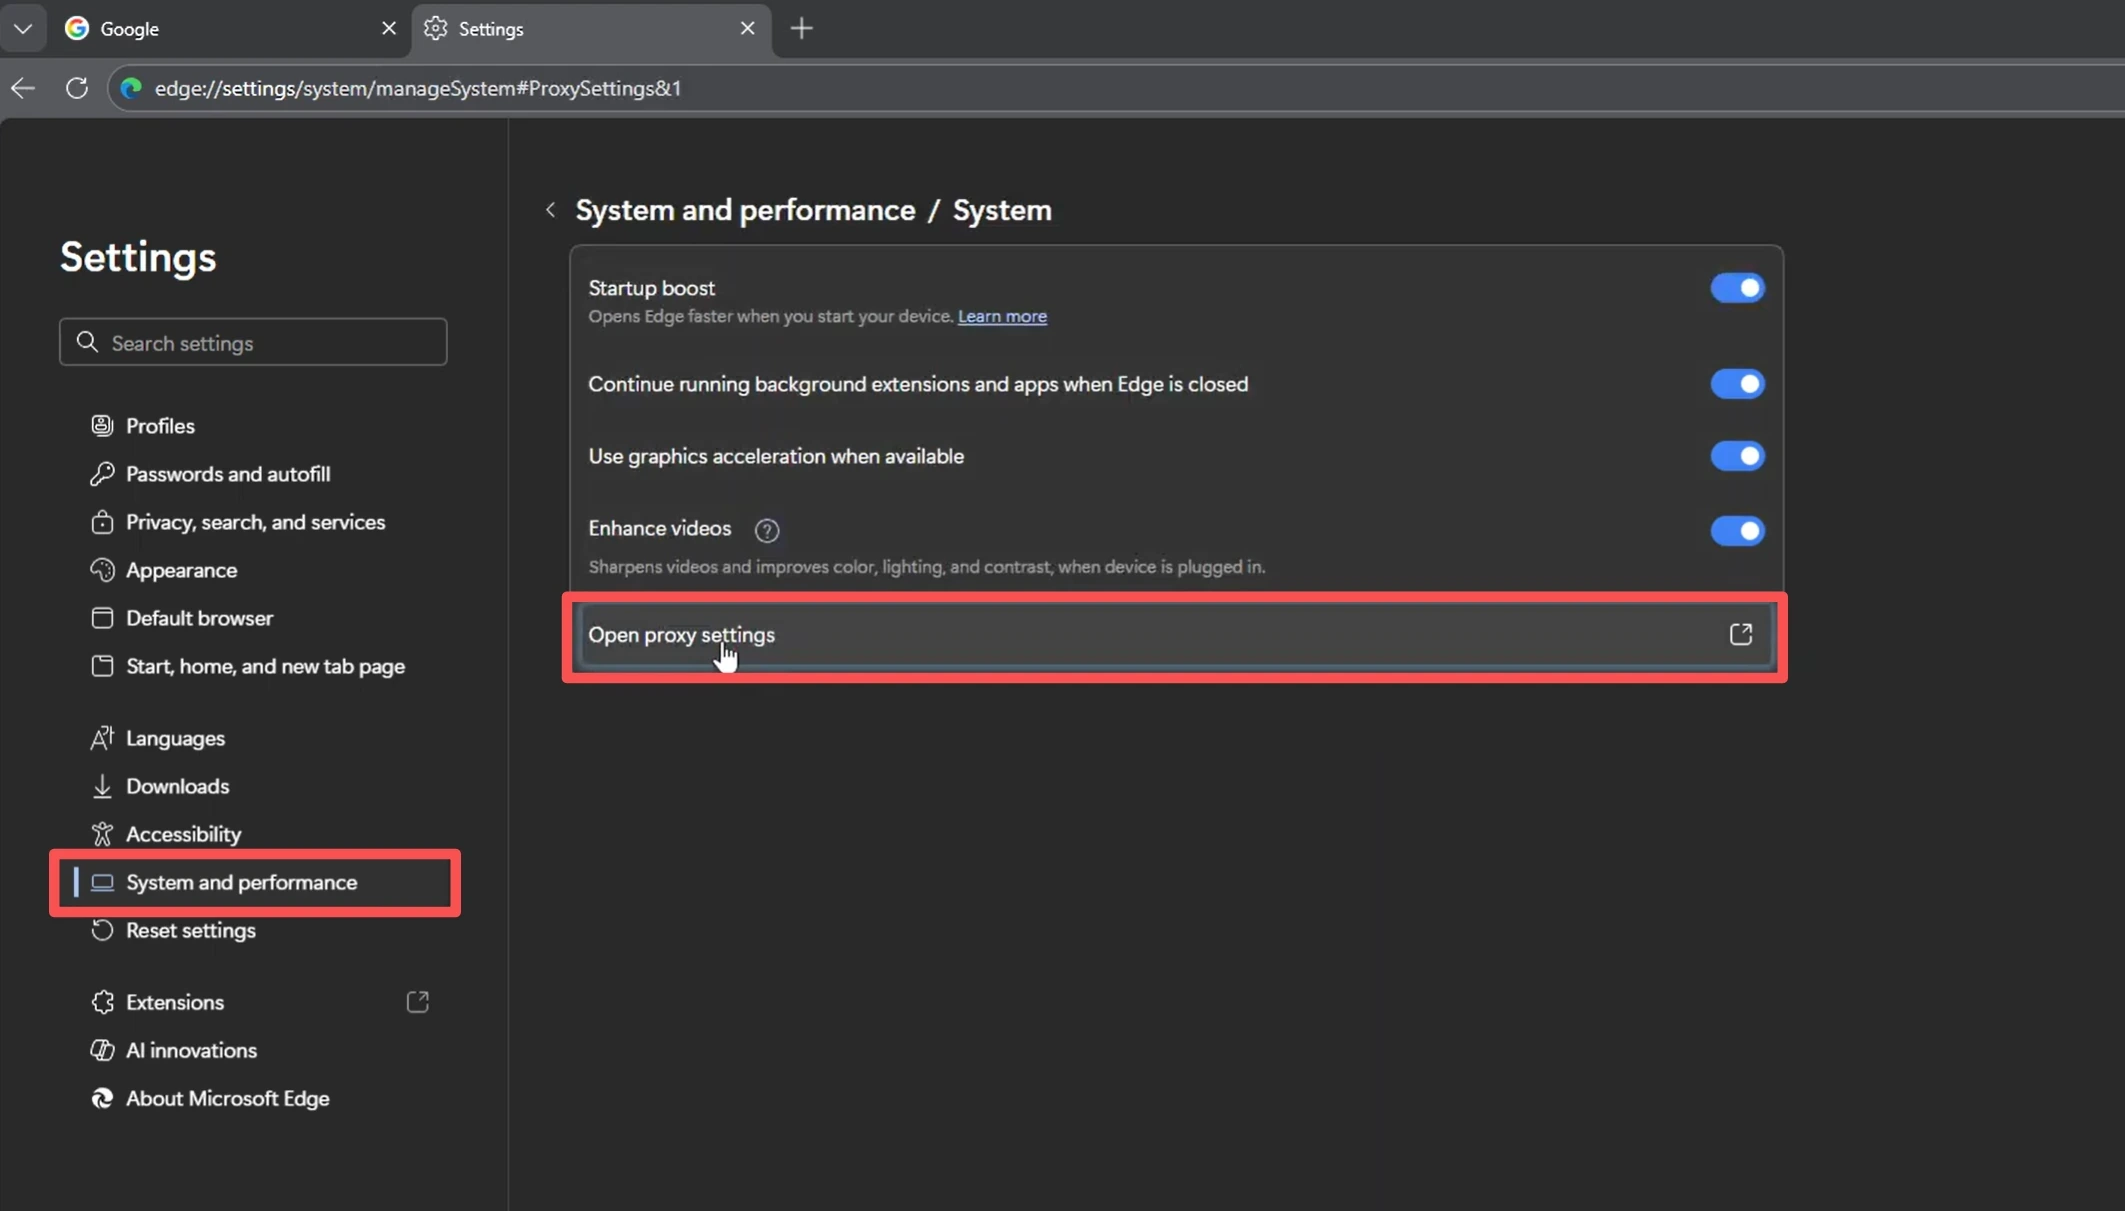
Task: Click proxy settings external link icon
Action: coord(1741,634)
